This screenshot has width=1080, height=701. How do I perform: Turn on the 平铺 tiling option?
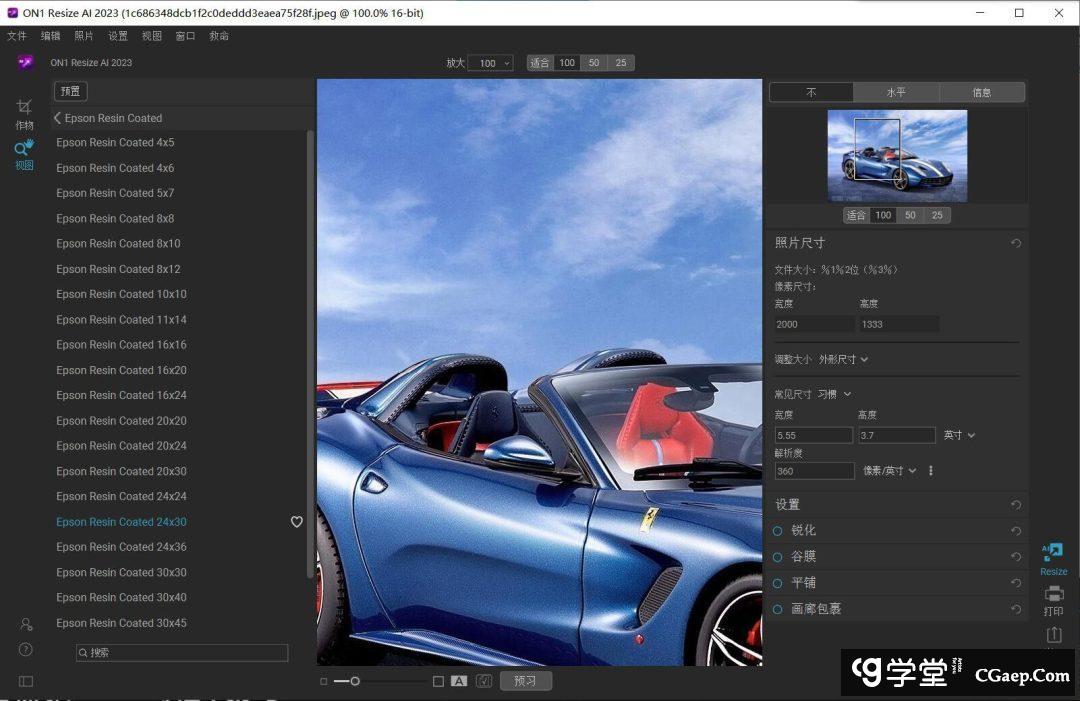click(778, 583)
